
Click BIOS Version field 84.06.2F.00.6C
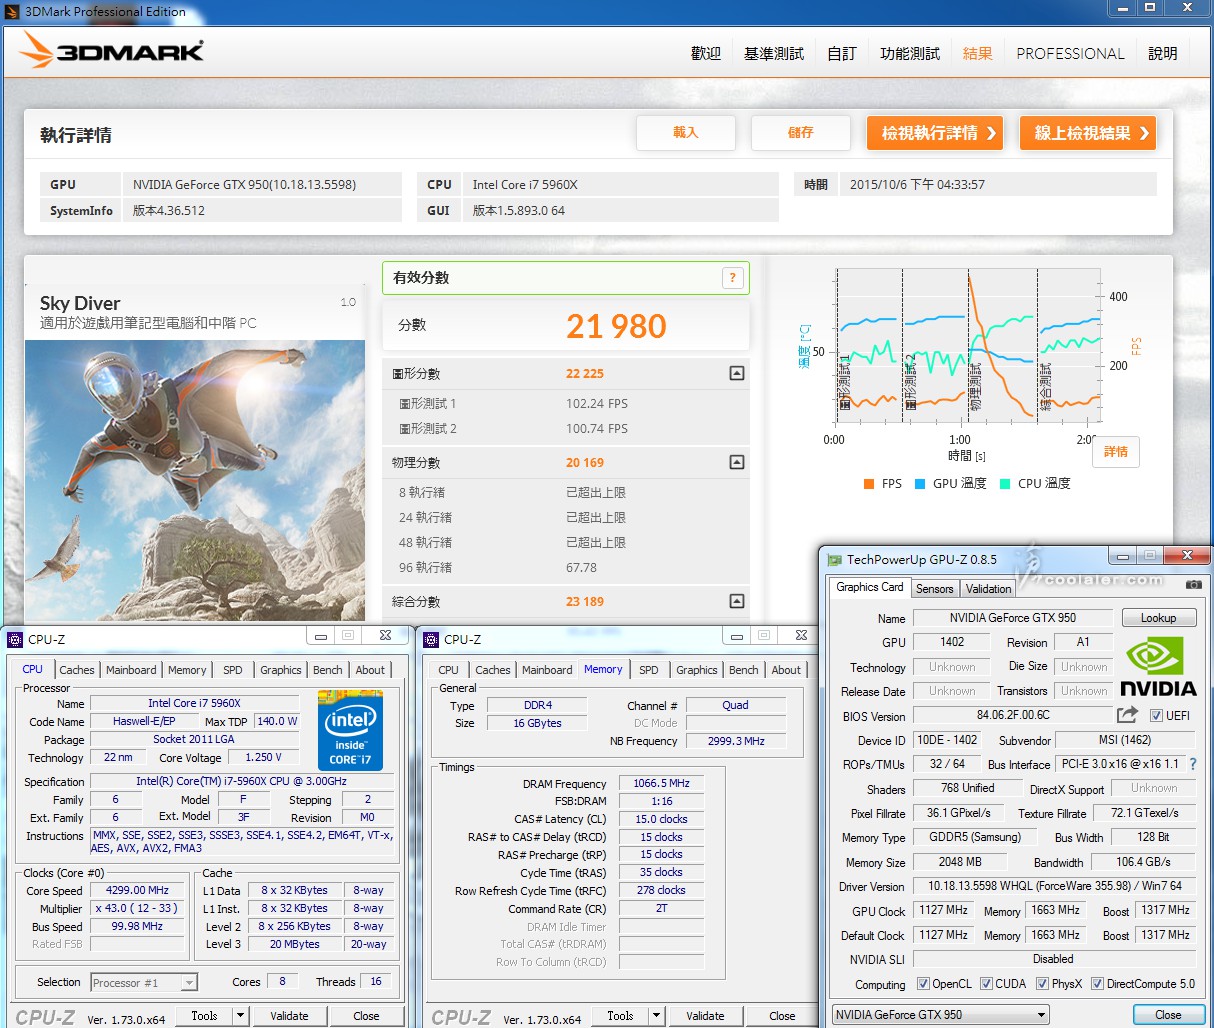click(x=1013, y=715)
